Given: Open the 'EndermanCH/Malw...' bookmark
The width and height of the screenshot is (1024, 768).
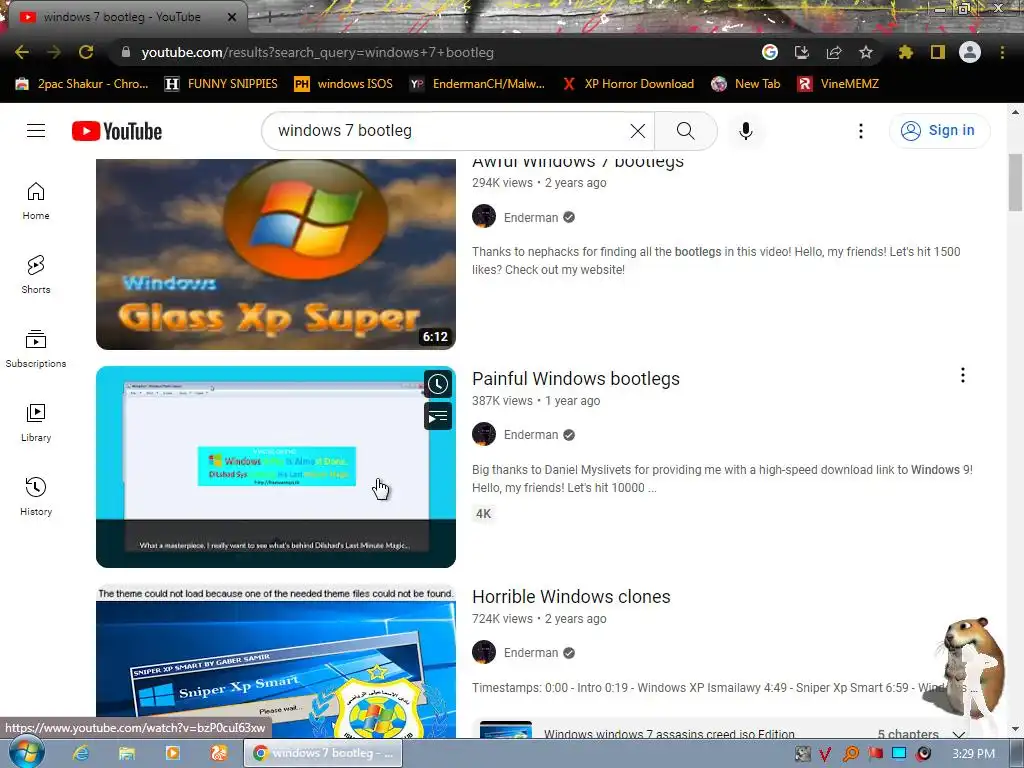Looking at the screenshot, I should (477, 84).
